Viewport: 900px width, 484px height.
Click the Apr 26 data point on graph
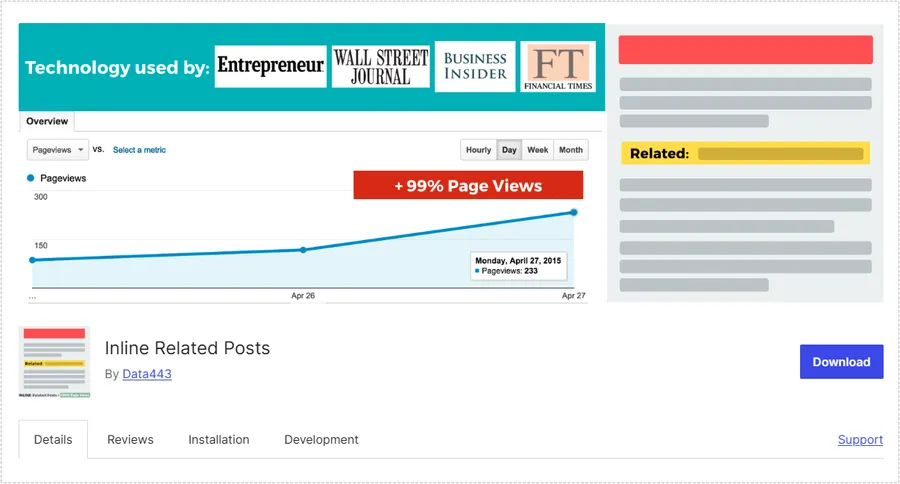[303, 250]
